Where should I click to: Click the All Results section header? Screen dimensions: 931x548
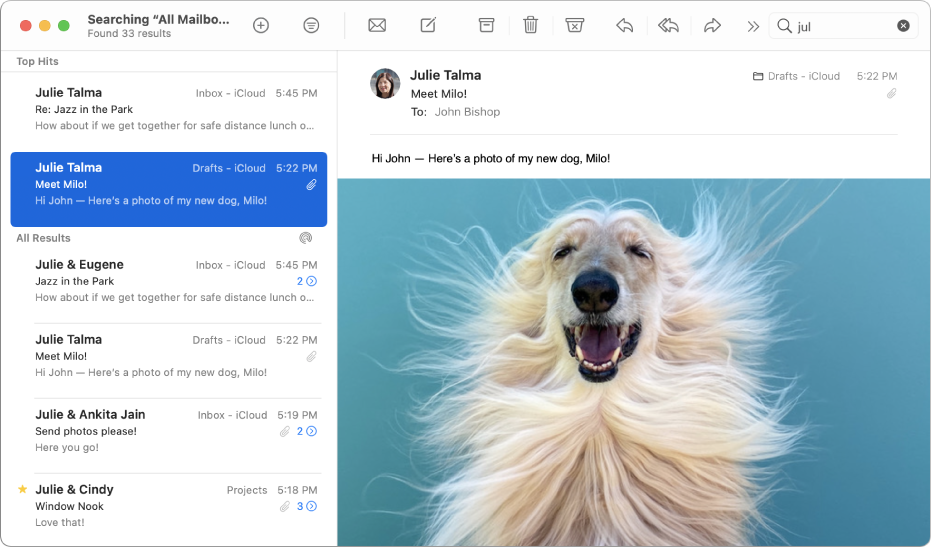pos(43,238)
